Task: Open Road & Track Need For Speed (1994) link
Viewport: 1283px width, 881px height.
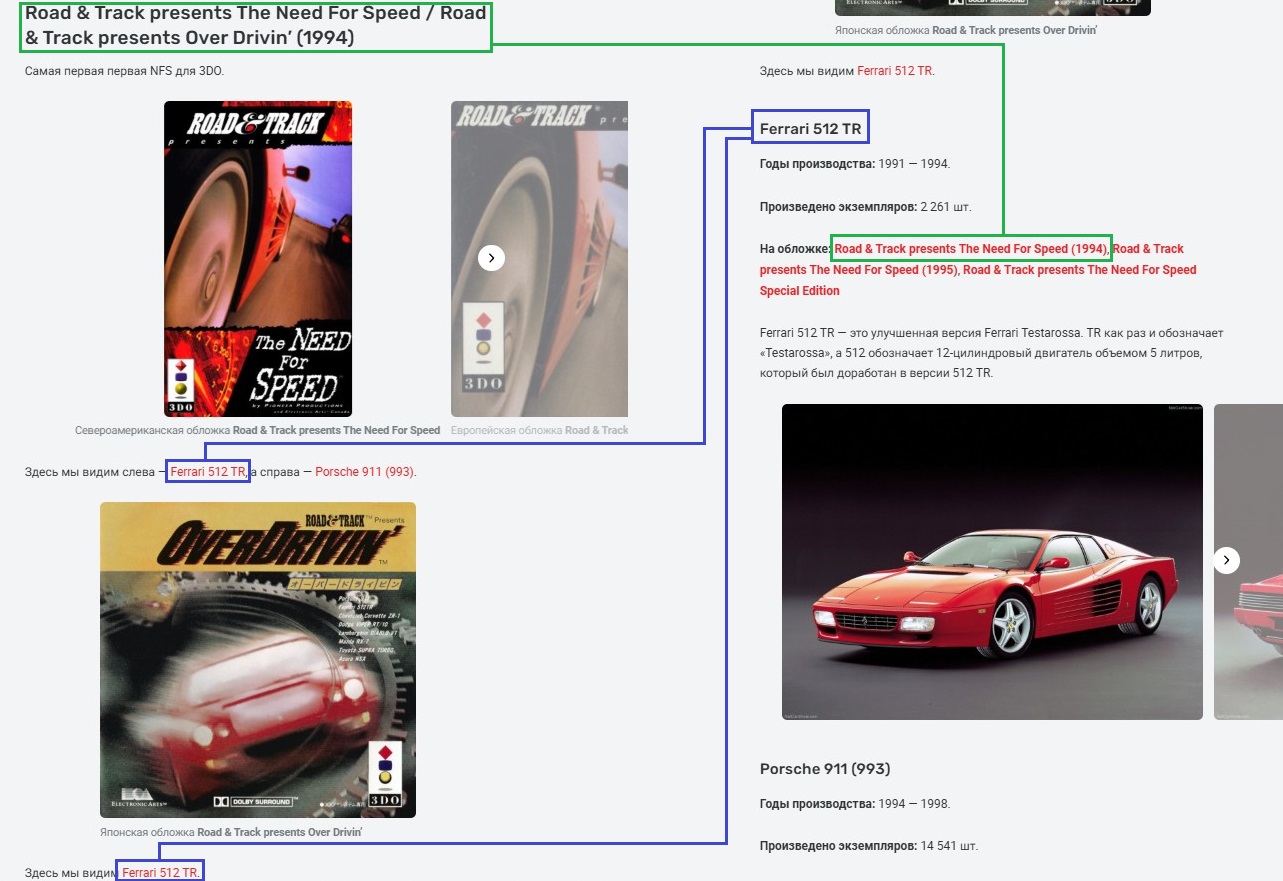Action: pos(970,249)
